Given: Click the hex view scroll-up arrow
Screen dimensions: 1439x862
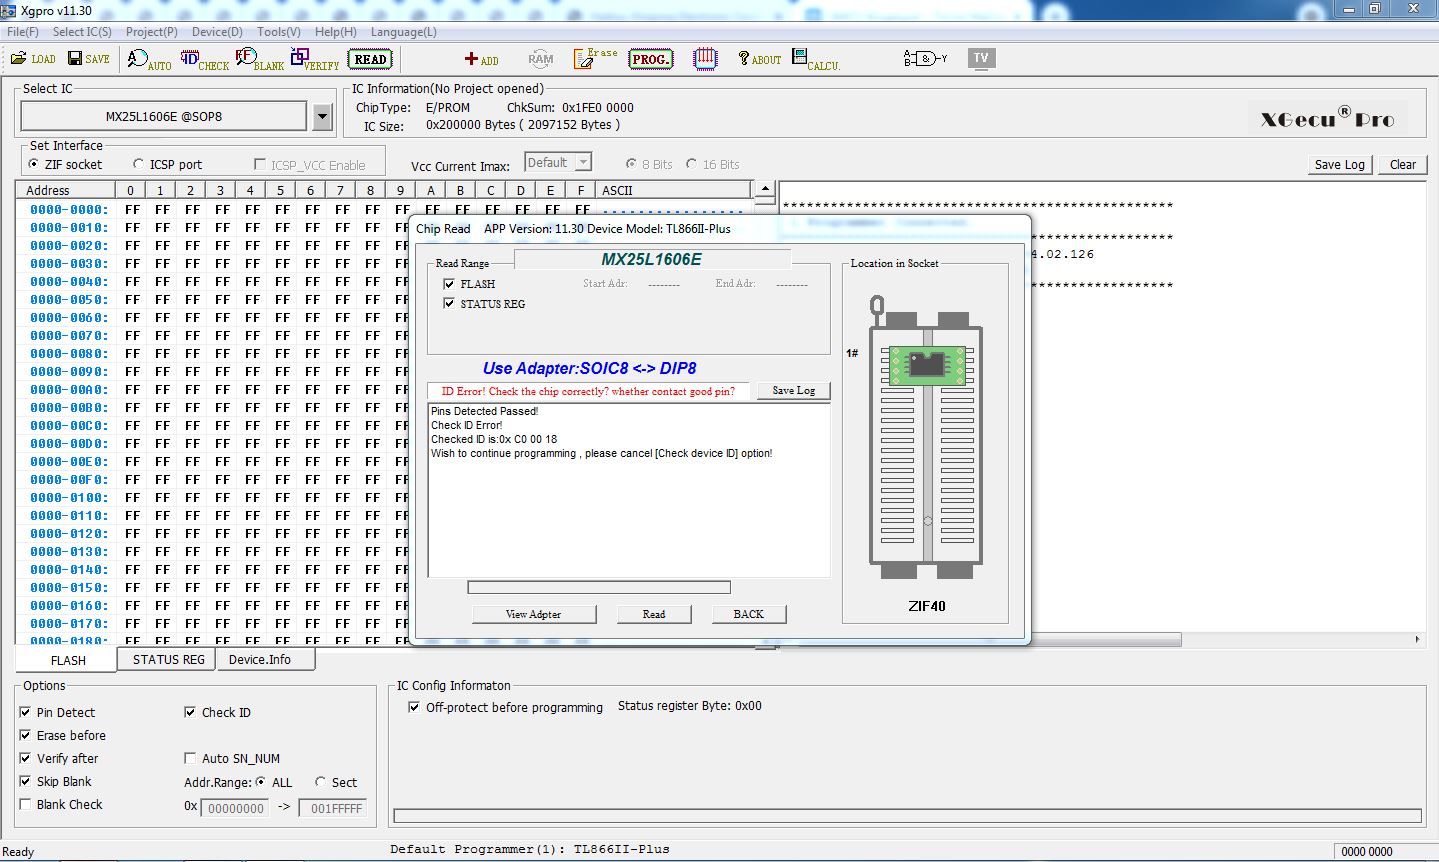Looking at the screenshot, I should click(x=765, y=189).
